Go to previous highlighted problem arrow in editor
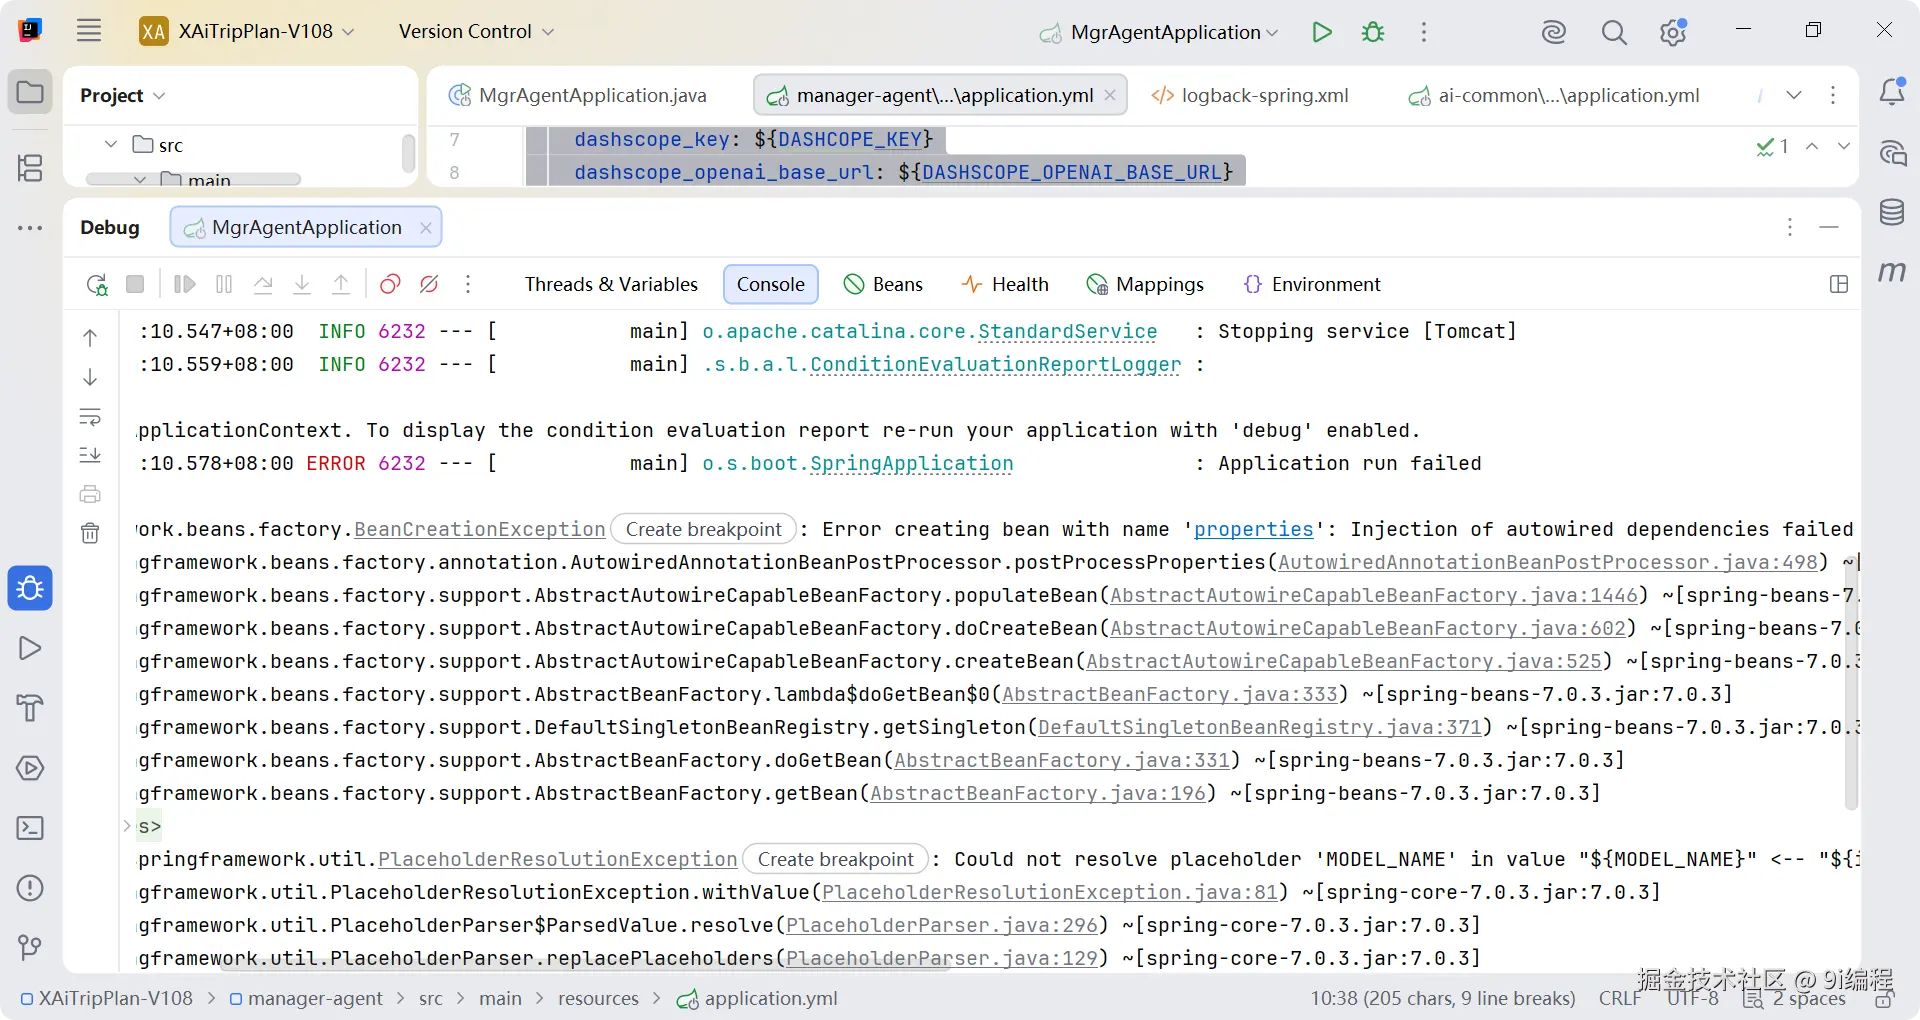 1812,146
